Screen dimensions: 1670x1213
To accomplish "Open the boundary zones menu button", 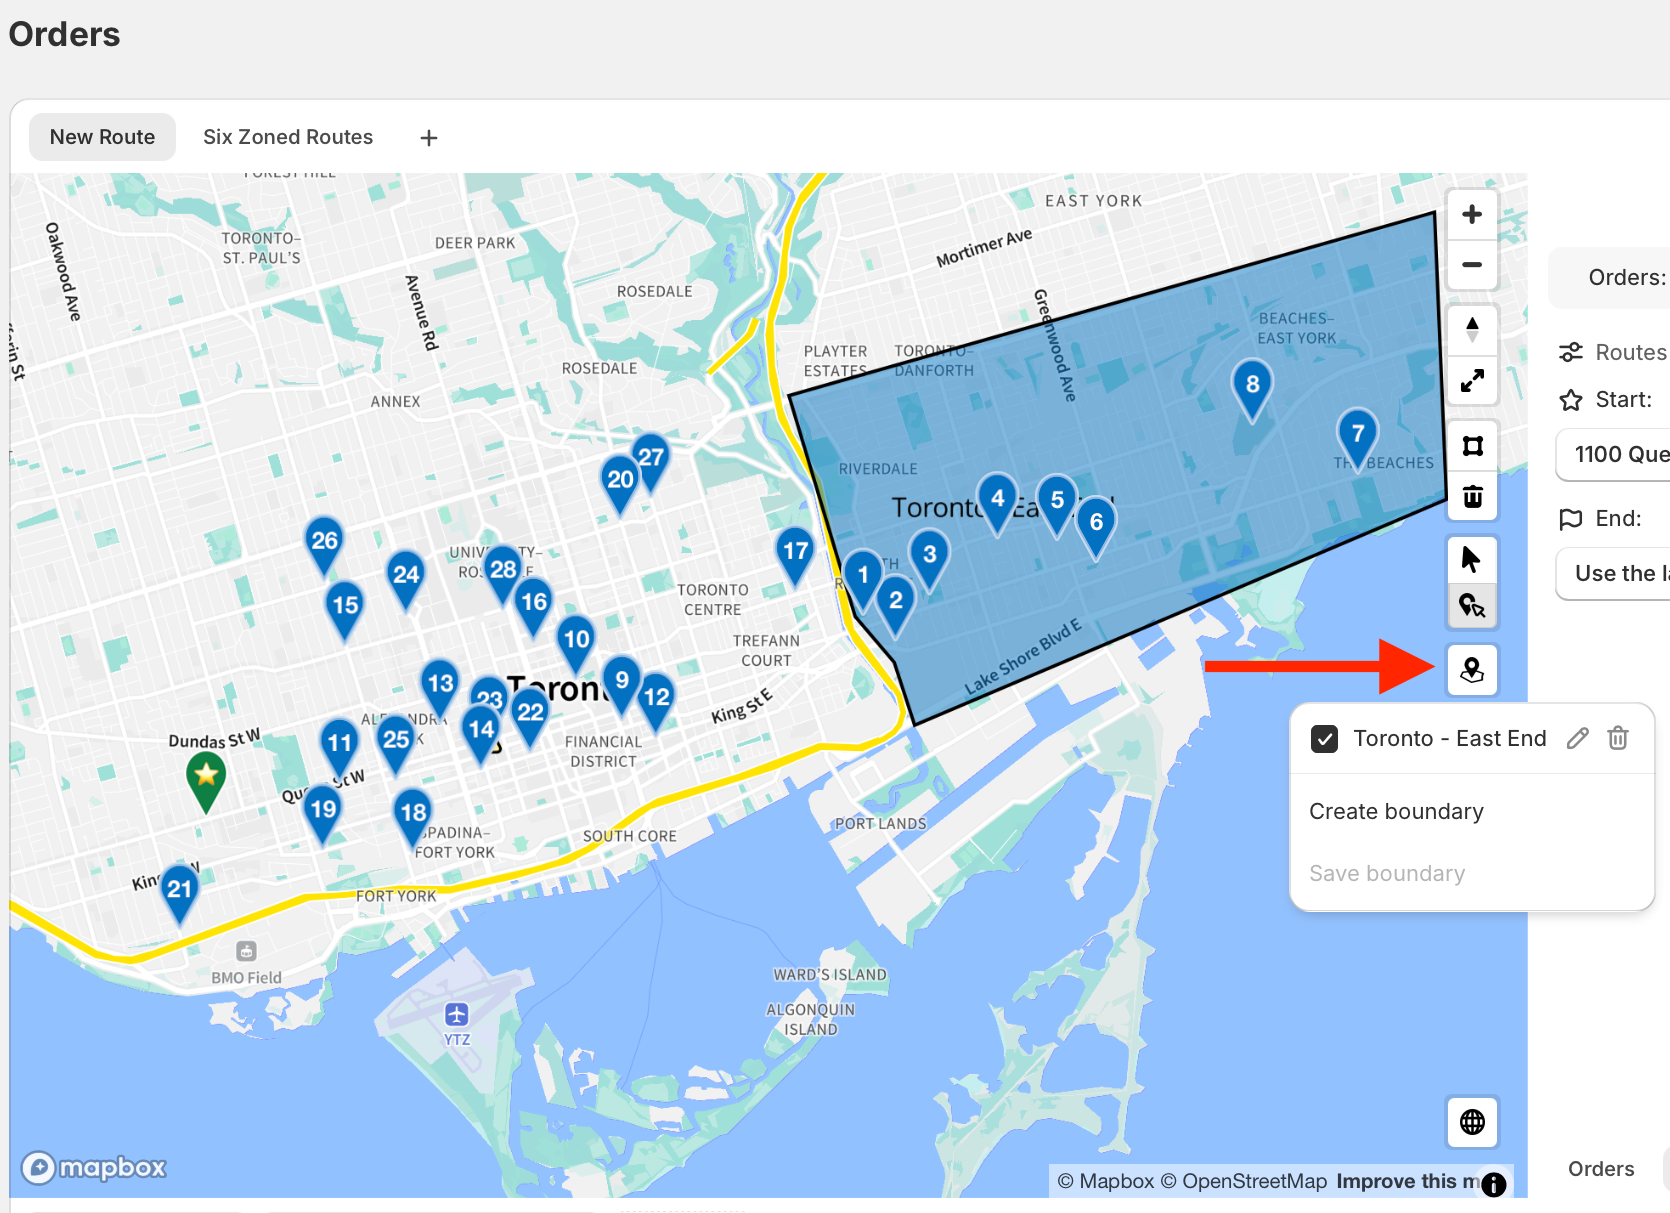I will pos(1472,669).
